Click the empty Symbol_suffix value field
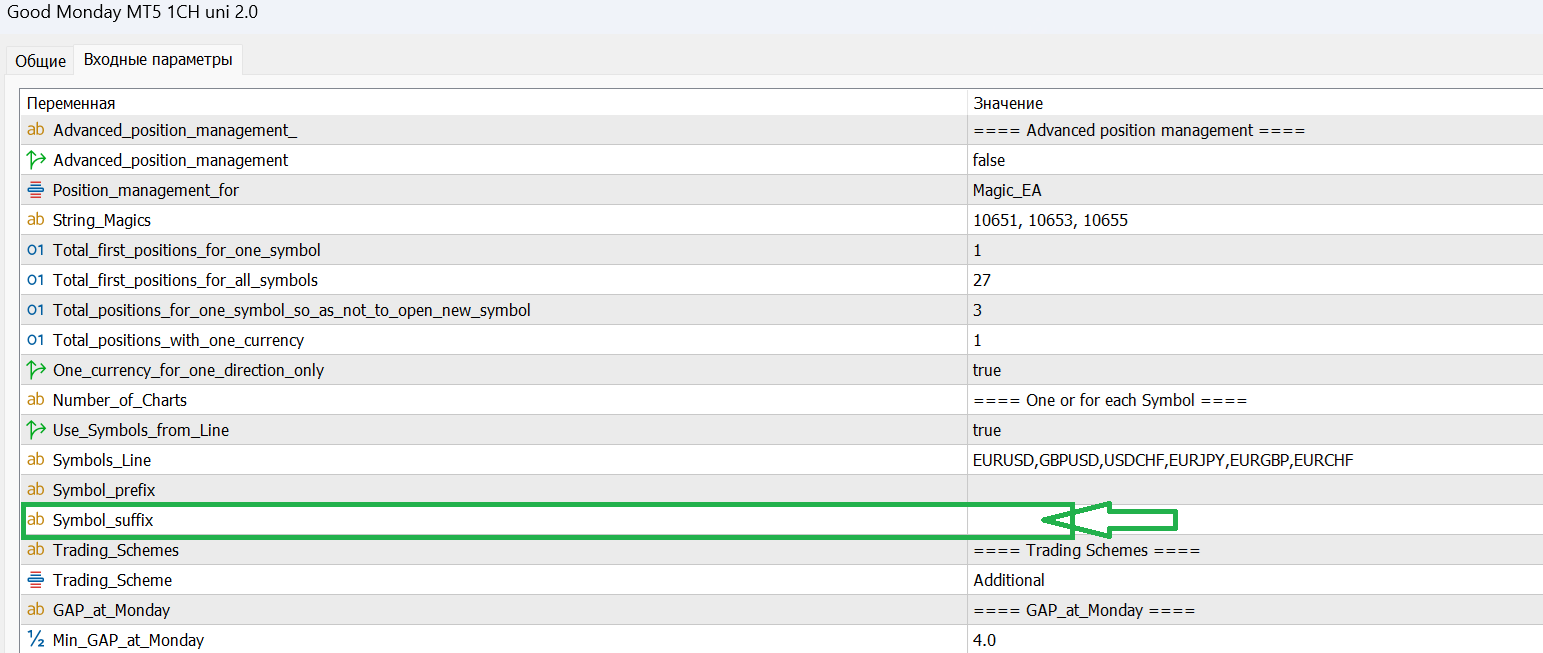Viewport: 1543px width, 653px height. point(1255,520)
